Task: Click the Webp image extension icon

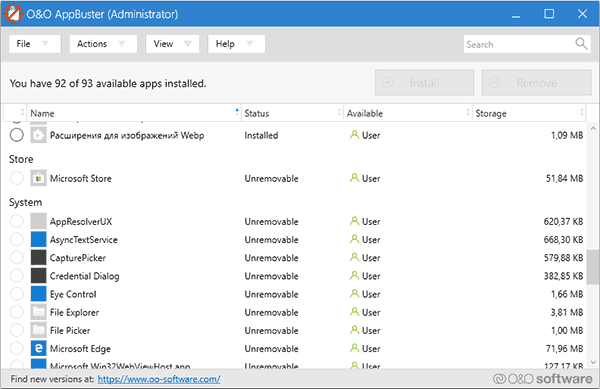Action: click(x=38, y=135)
